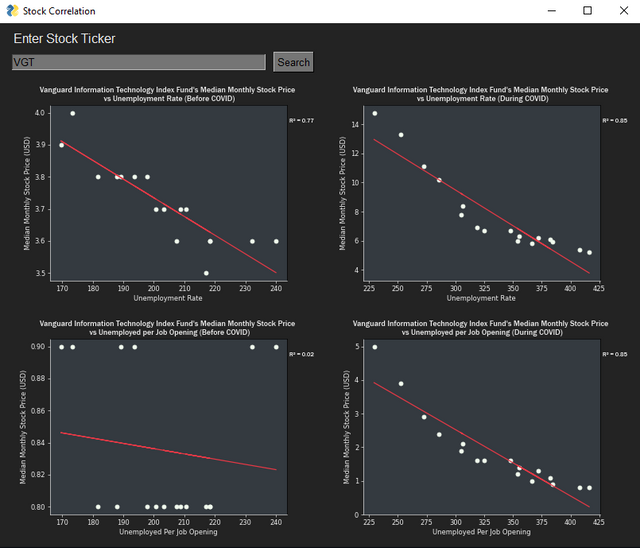Click the 'Unemployment Rate' x-axis label on the During COVID chart
This screenshot has width=640, height=548.
pyautogui.click(x=481, y=298)
